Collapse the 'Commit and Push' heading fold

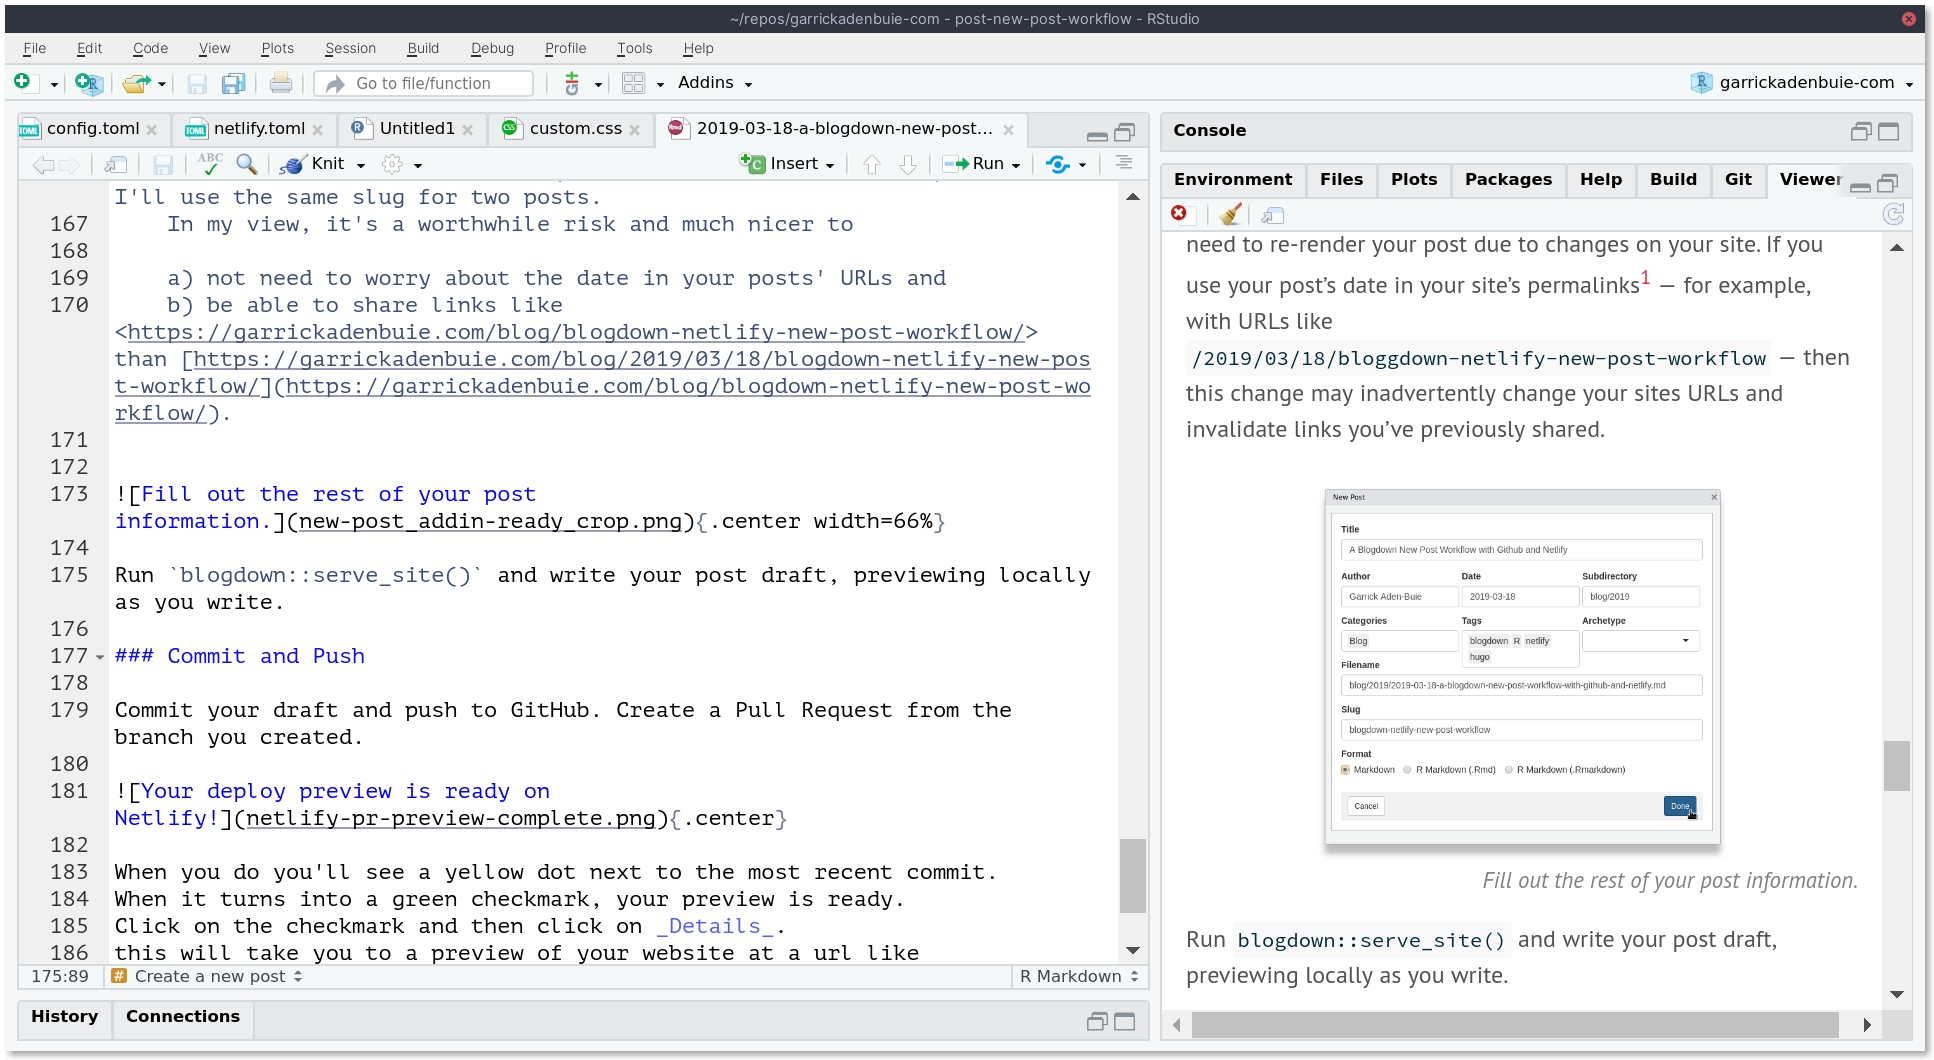(x=100, y=657)
